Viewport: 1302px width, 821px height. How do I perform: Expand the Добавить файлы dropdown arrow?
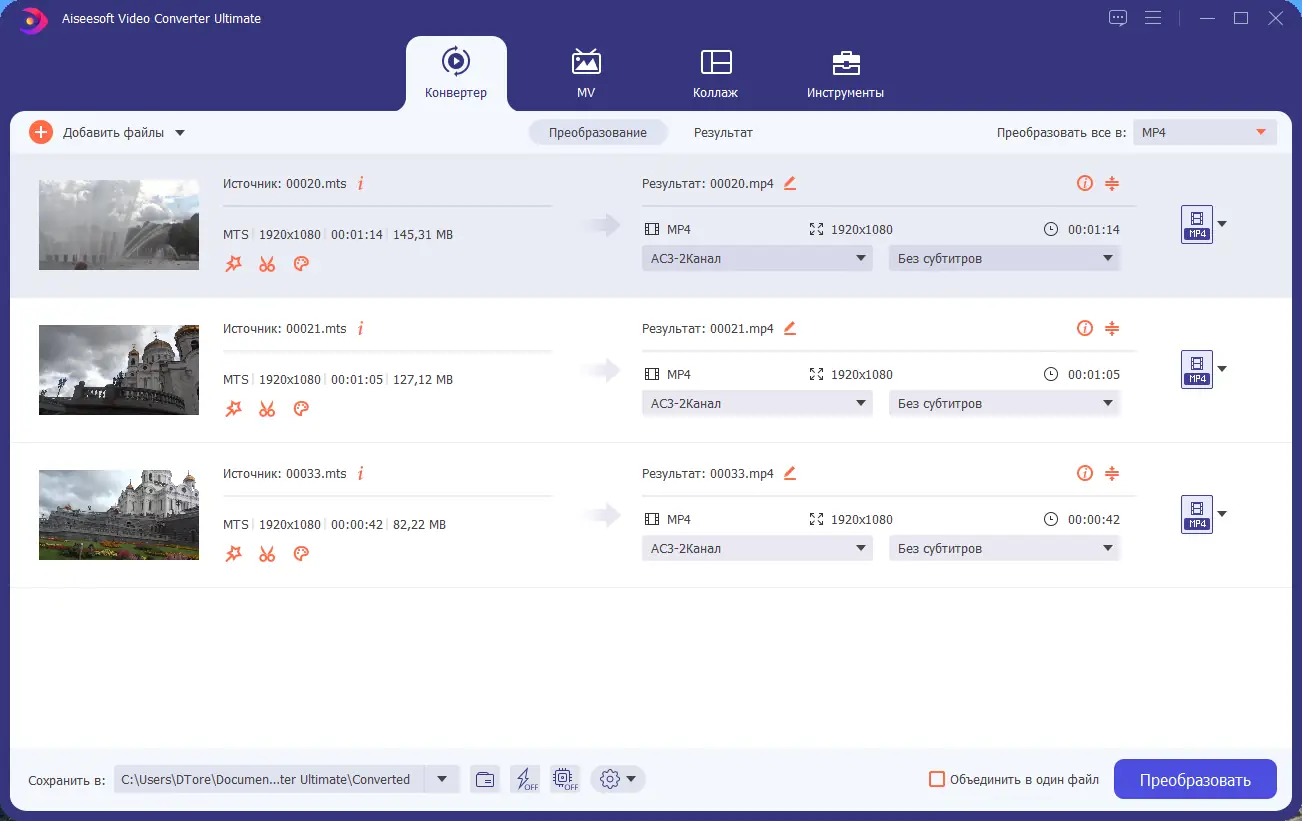point(180,132)
